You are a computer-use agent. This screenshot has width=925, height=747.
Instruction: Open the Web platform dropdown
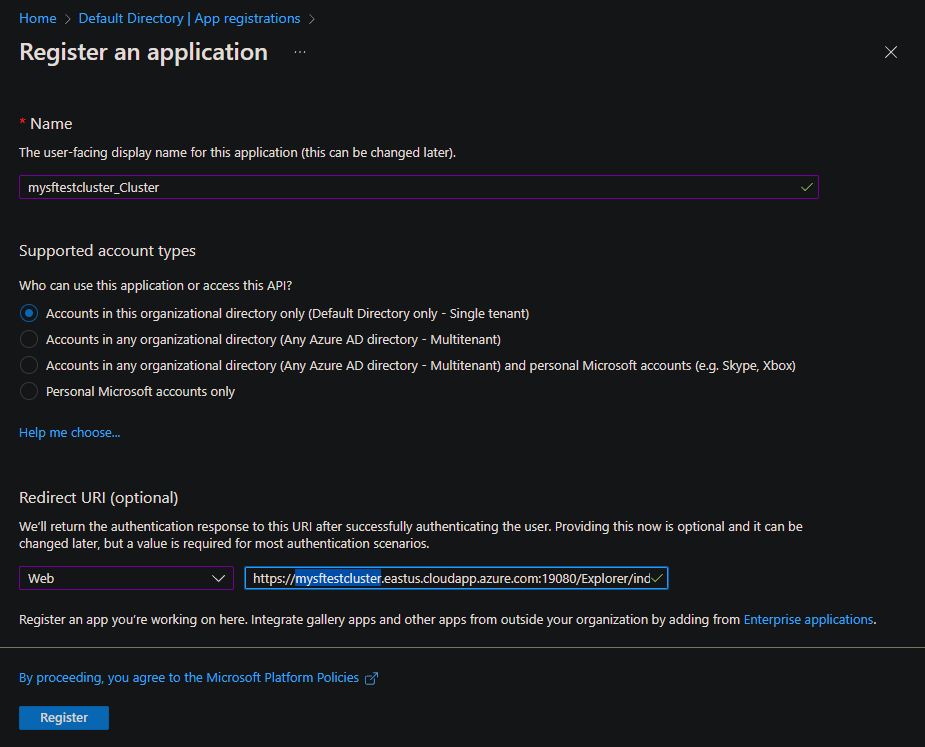tap(126, 578)
